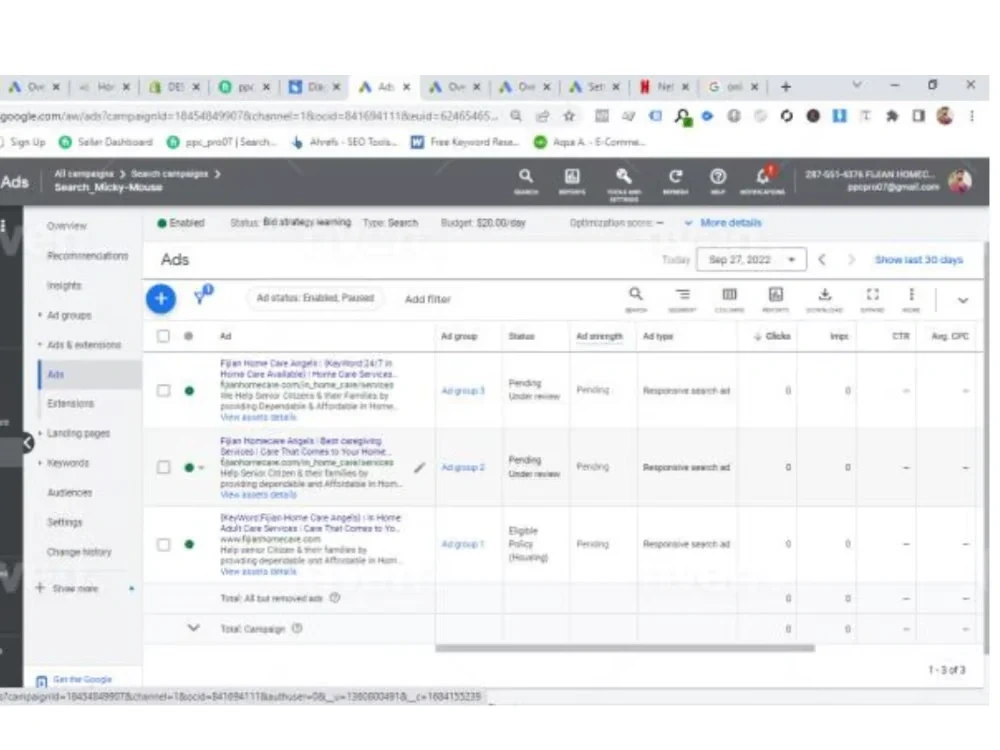Toggle status dot of Ad group 2 ad
The width and height of the screenshot is (1000, 750).
click(x=189, y=467)
